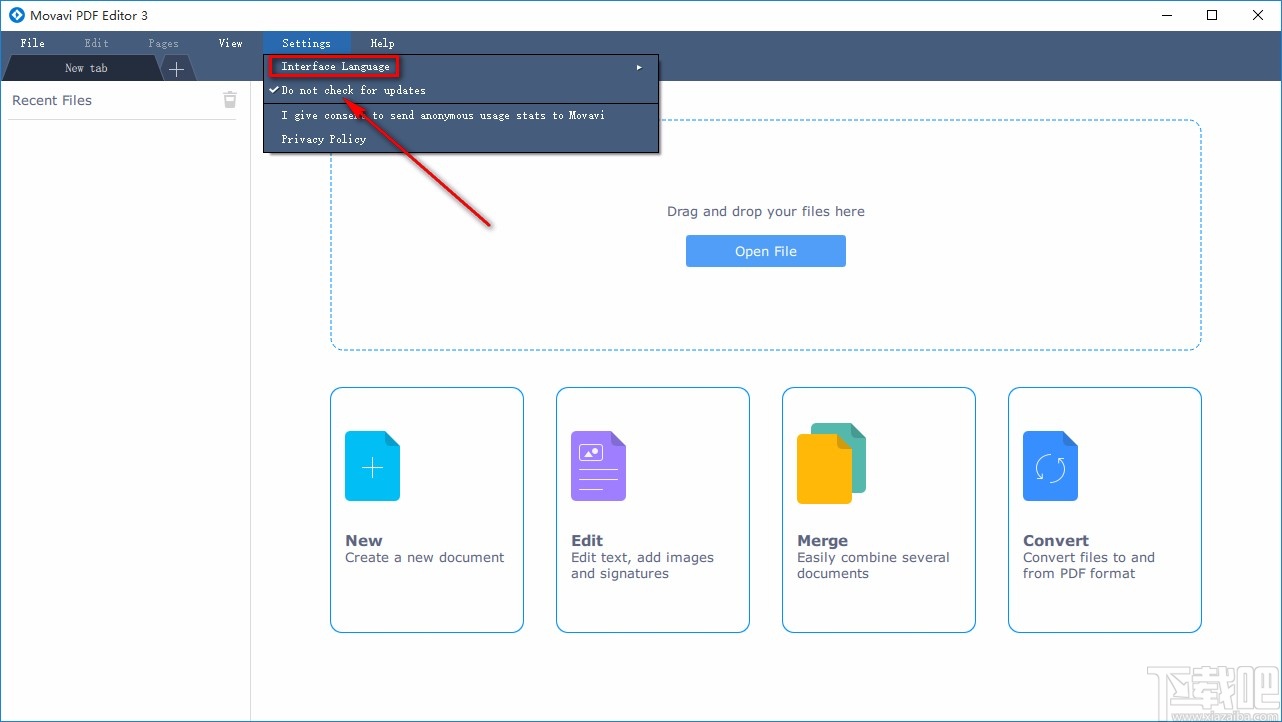Click the Merge documents icon

tap(831, 463)
